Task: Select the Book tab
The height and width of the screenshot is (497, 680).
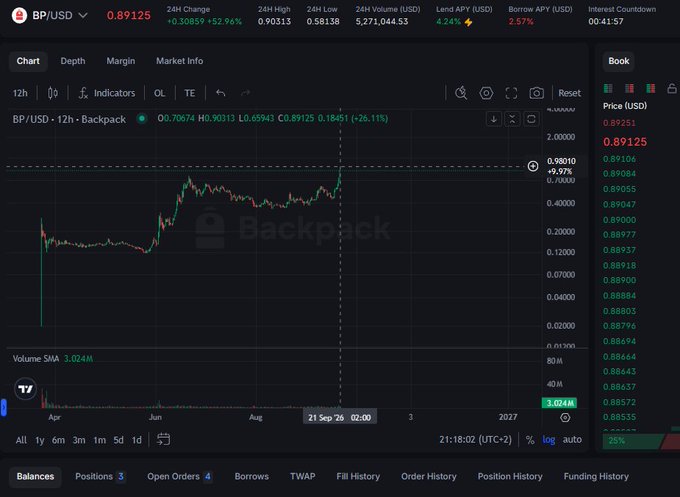Action: tap(618, 61)
